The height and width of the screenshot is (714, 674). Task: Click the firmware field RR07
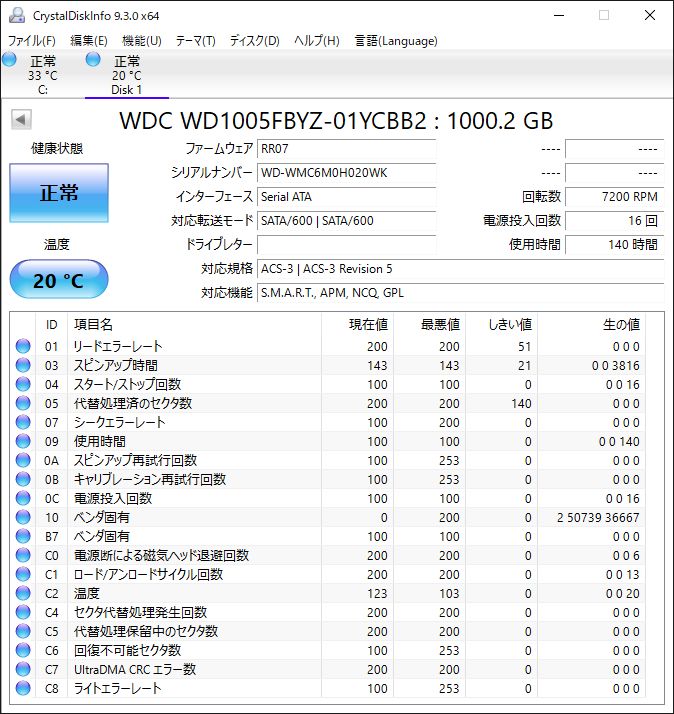(x=347, y=149)
